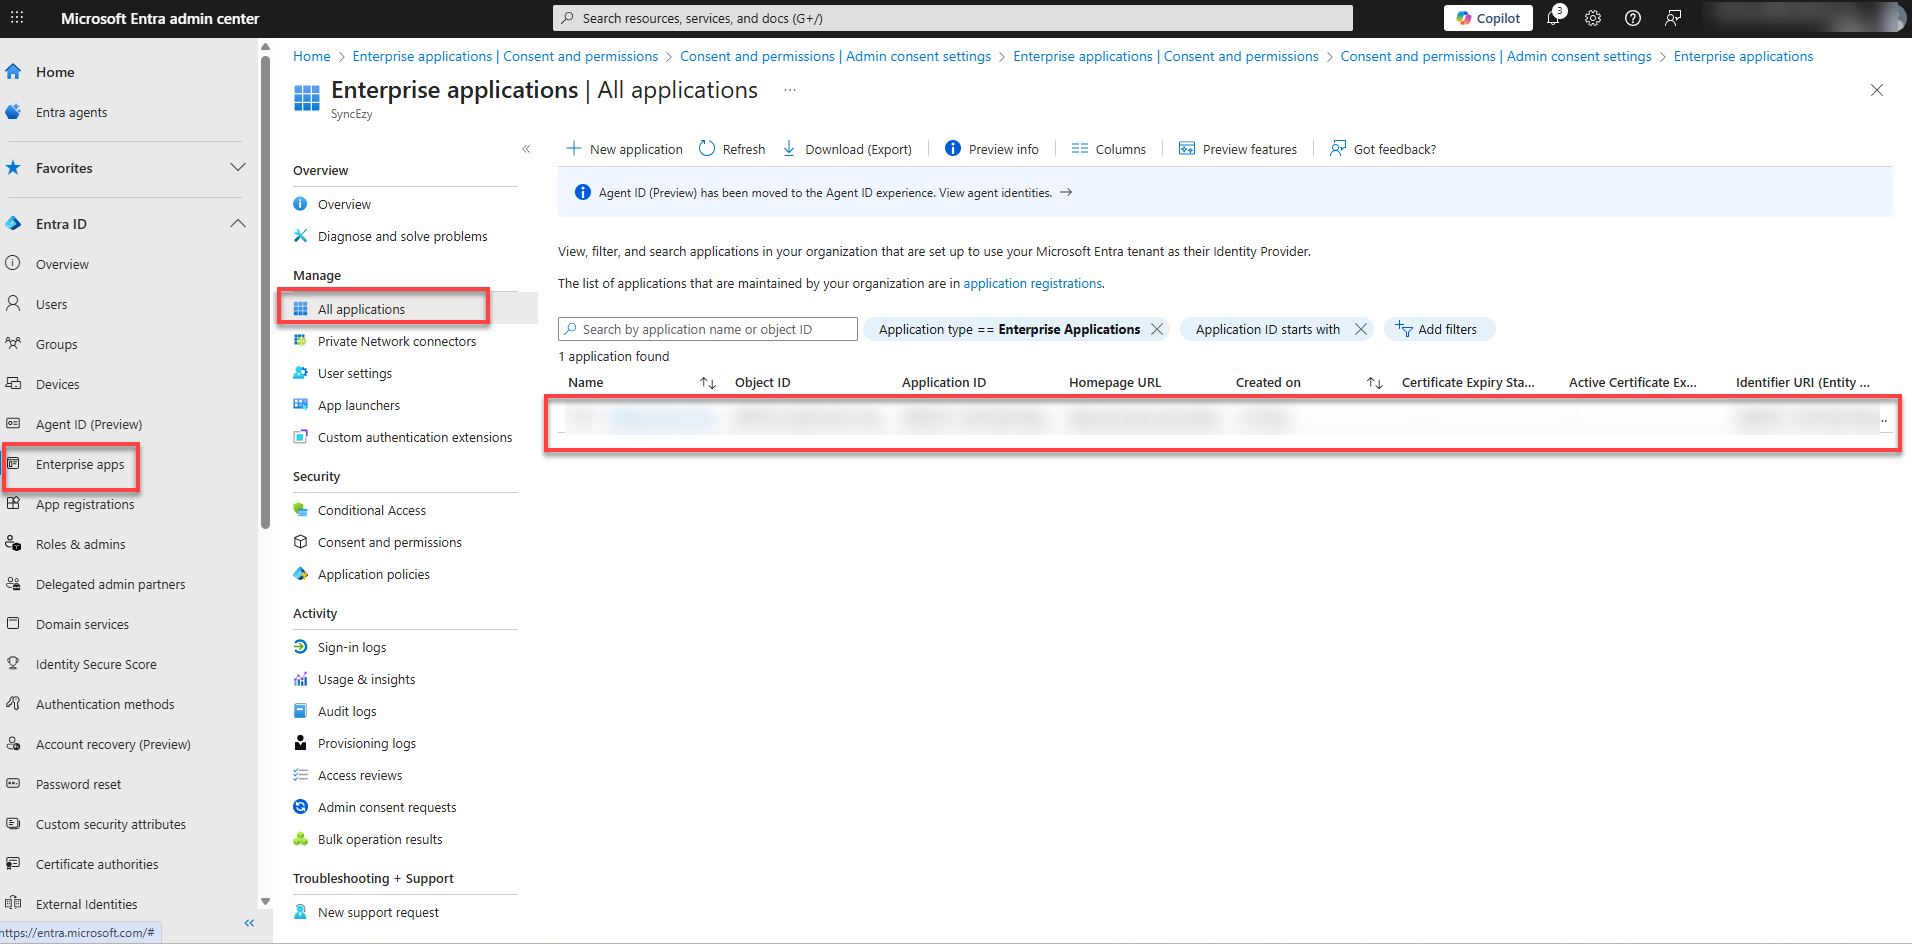Open Consent and permissions menu item
The image size is (1912, 944).
(x=389, y=542)
